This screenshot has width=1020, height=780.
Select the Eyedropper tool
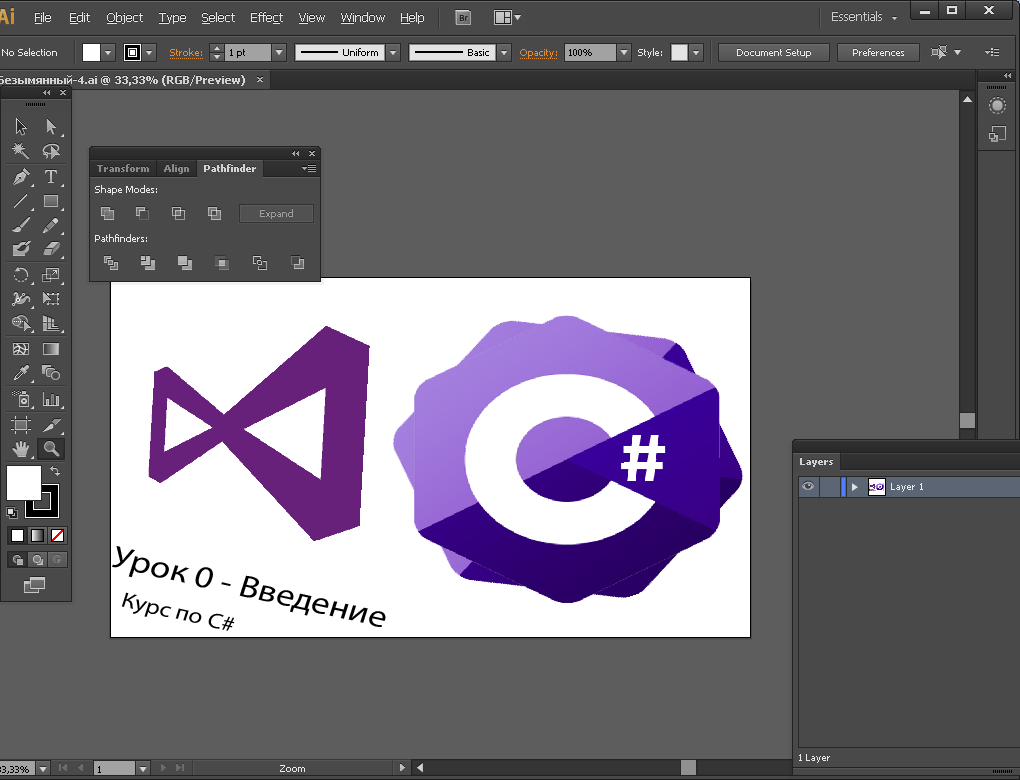pyautogui.click(x=21, y=373)
